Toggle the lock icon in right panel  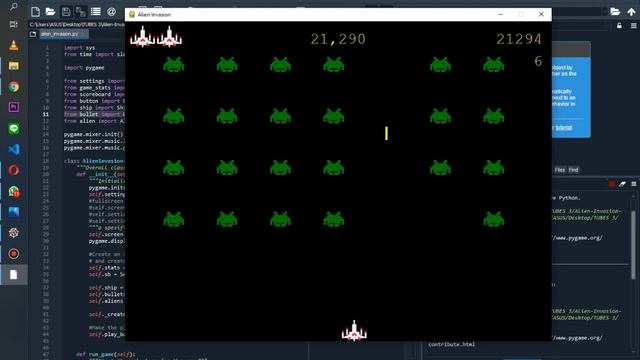619,26
